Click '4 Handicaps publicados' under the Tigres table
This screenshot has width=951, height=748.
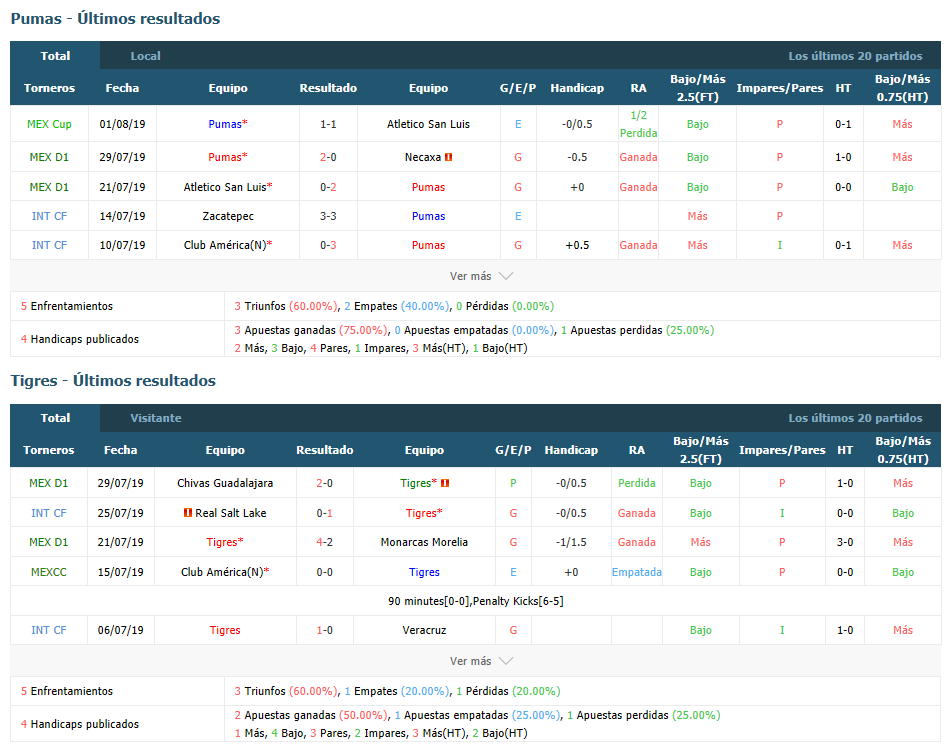(x=79, y=724)
